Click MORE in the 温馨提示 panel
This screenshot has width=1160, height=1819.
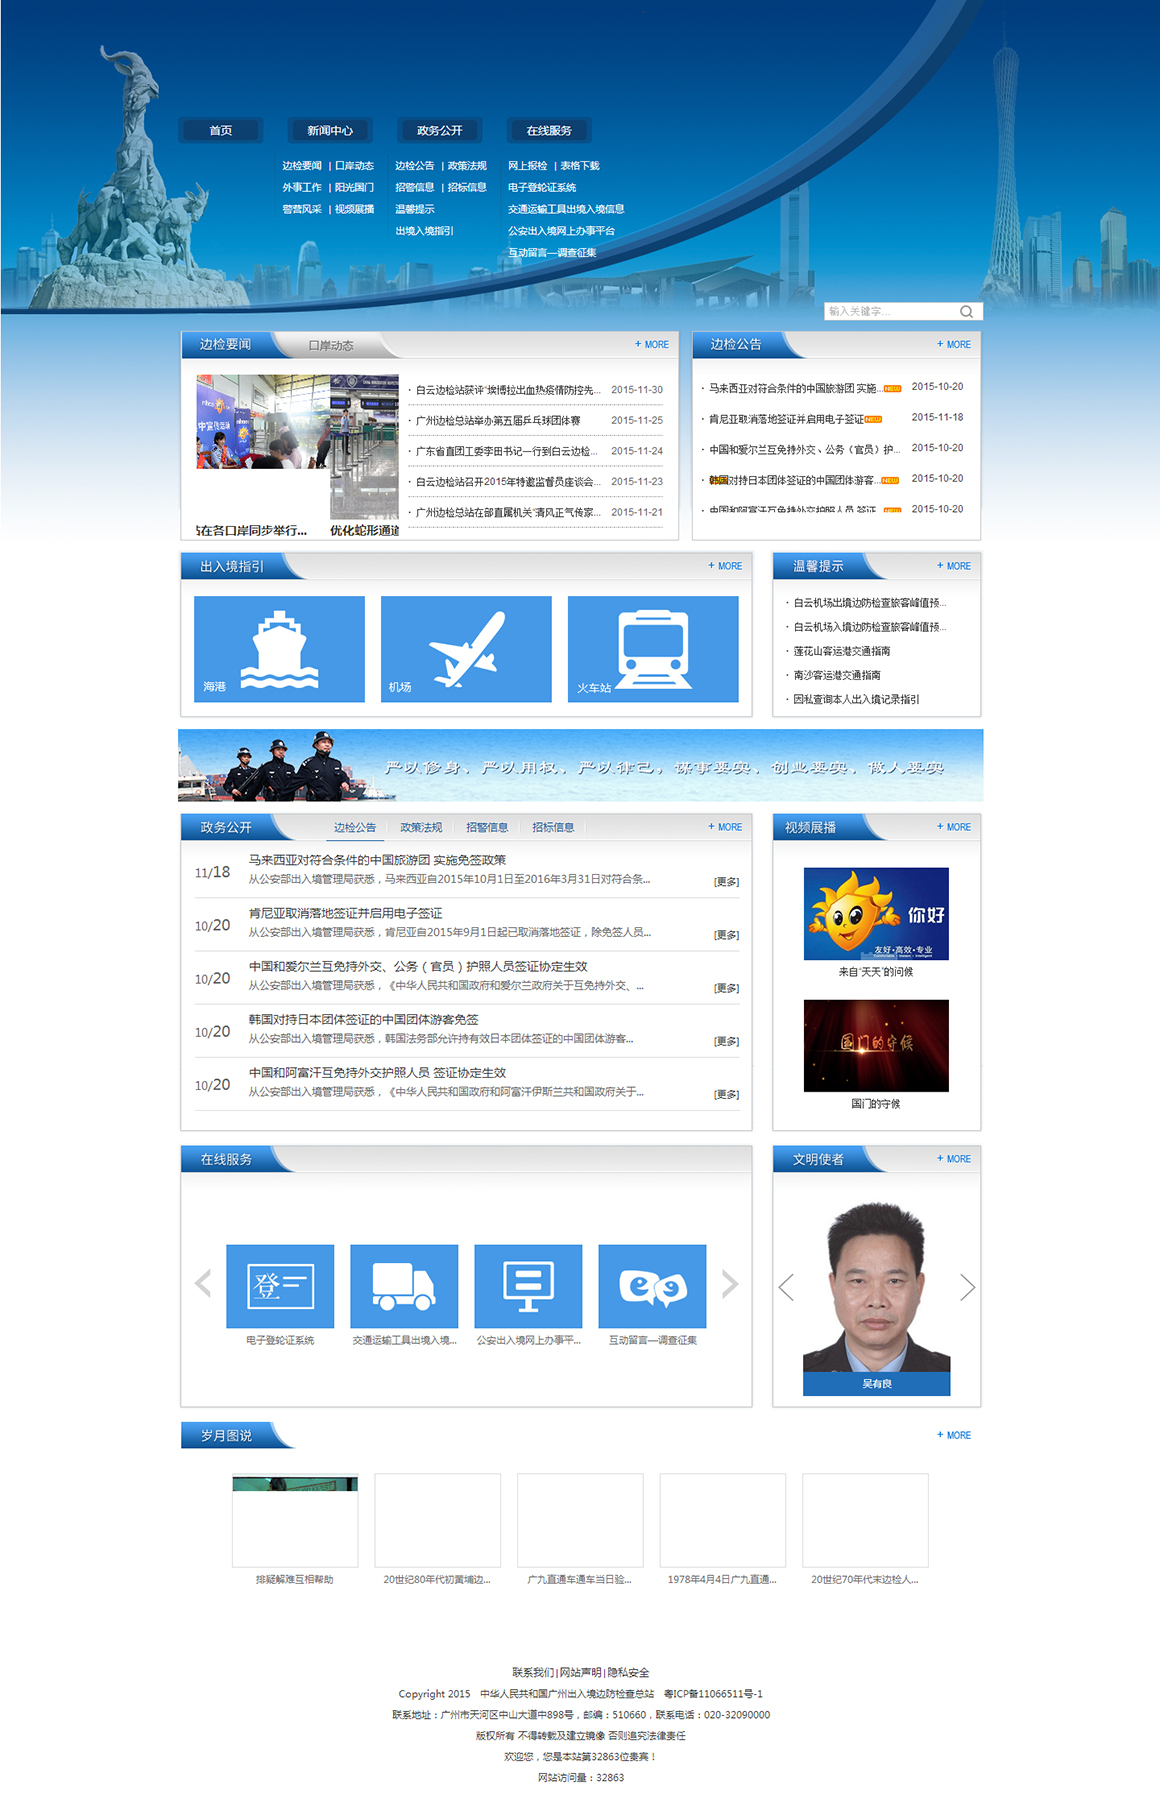[x=954, y=566]
